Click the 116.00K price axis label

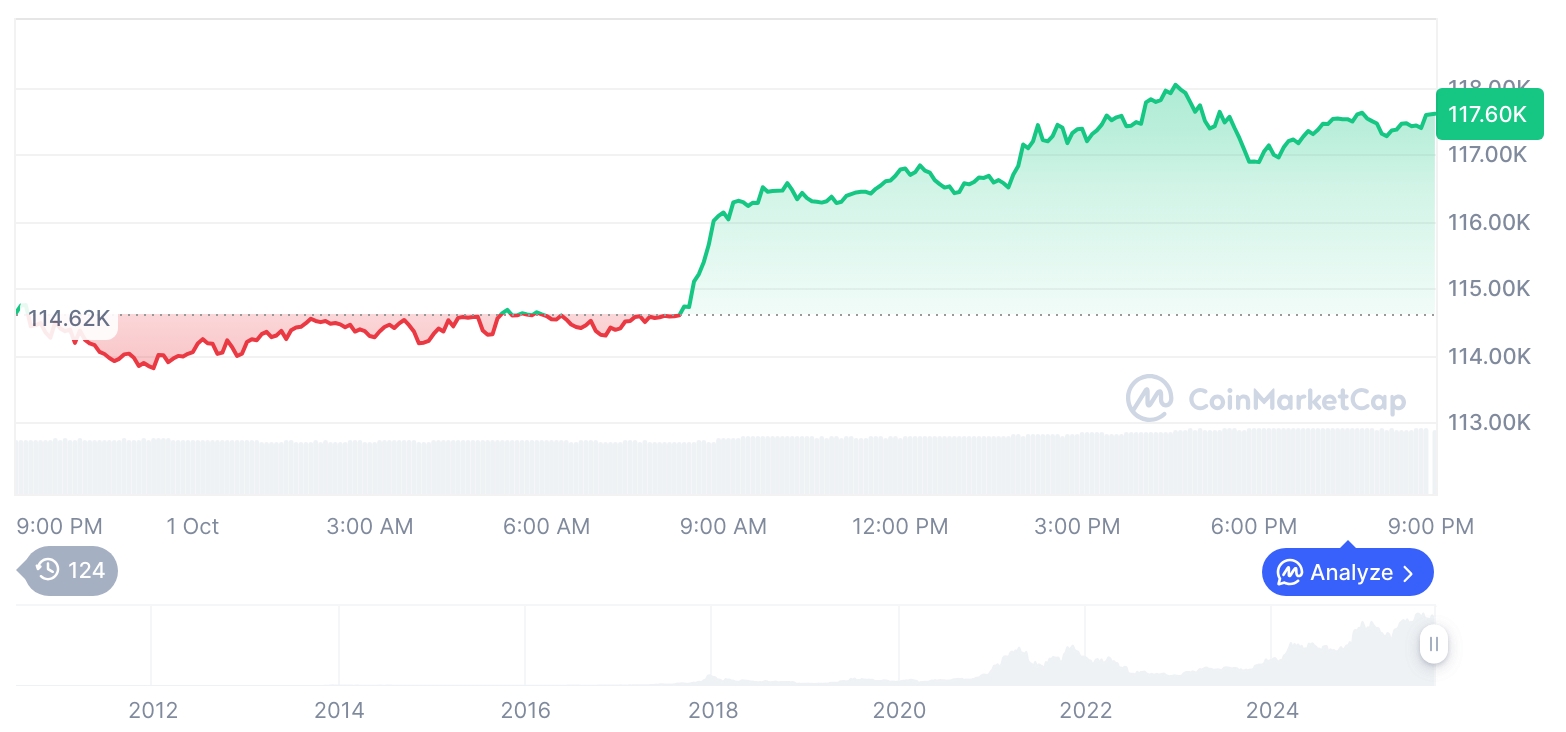1489,222
